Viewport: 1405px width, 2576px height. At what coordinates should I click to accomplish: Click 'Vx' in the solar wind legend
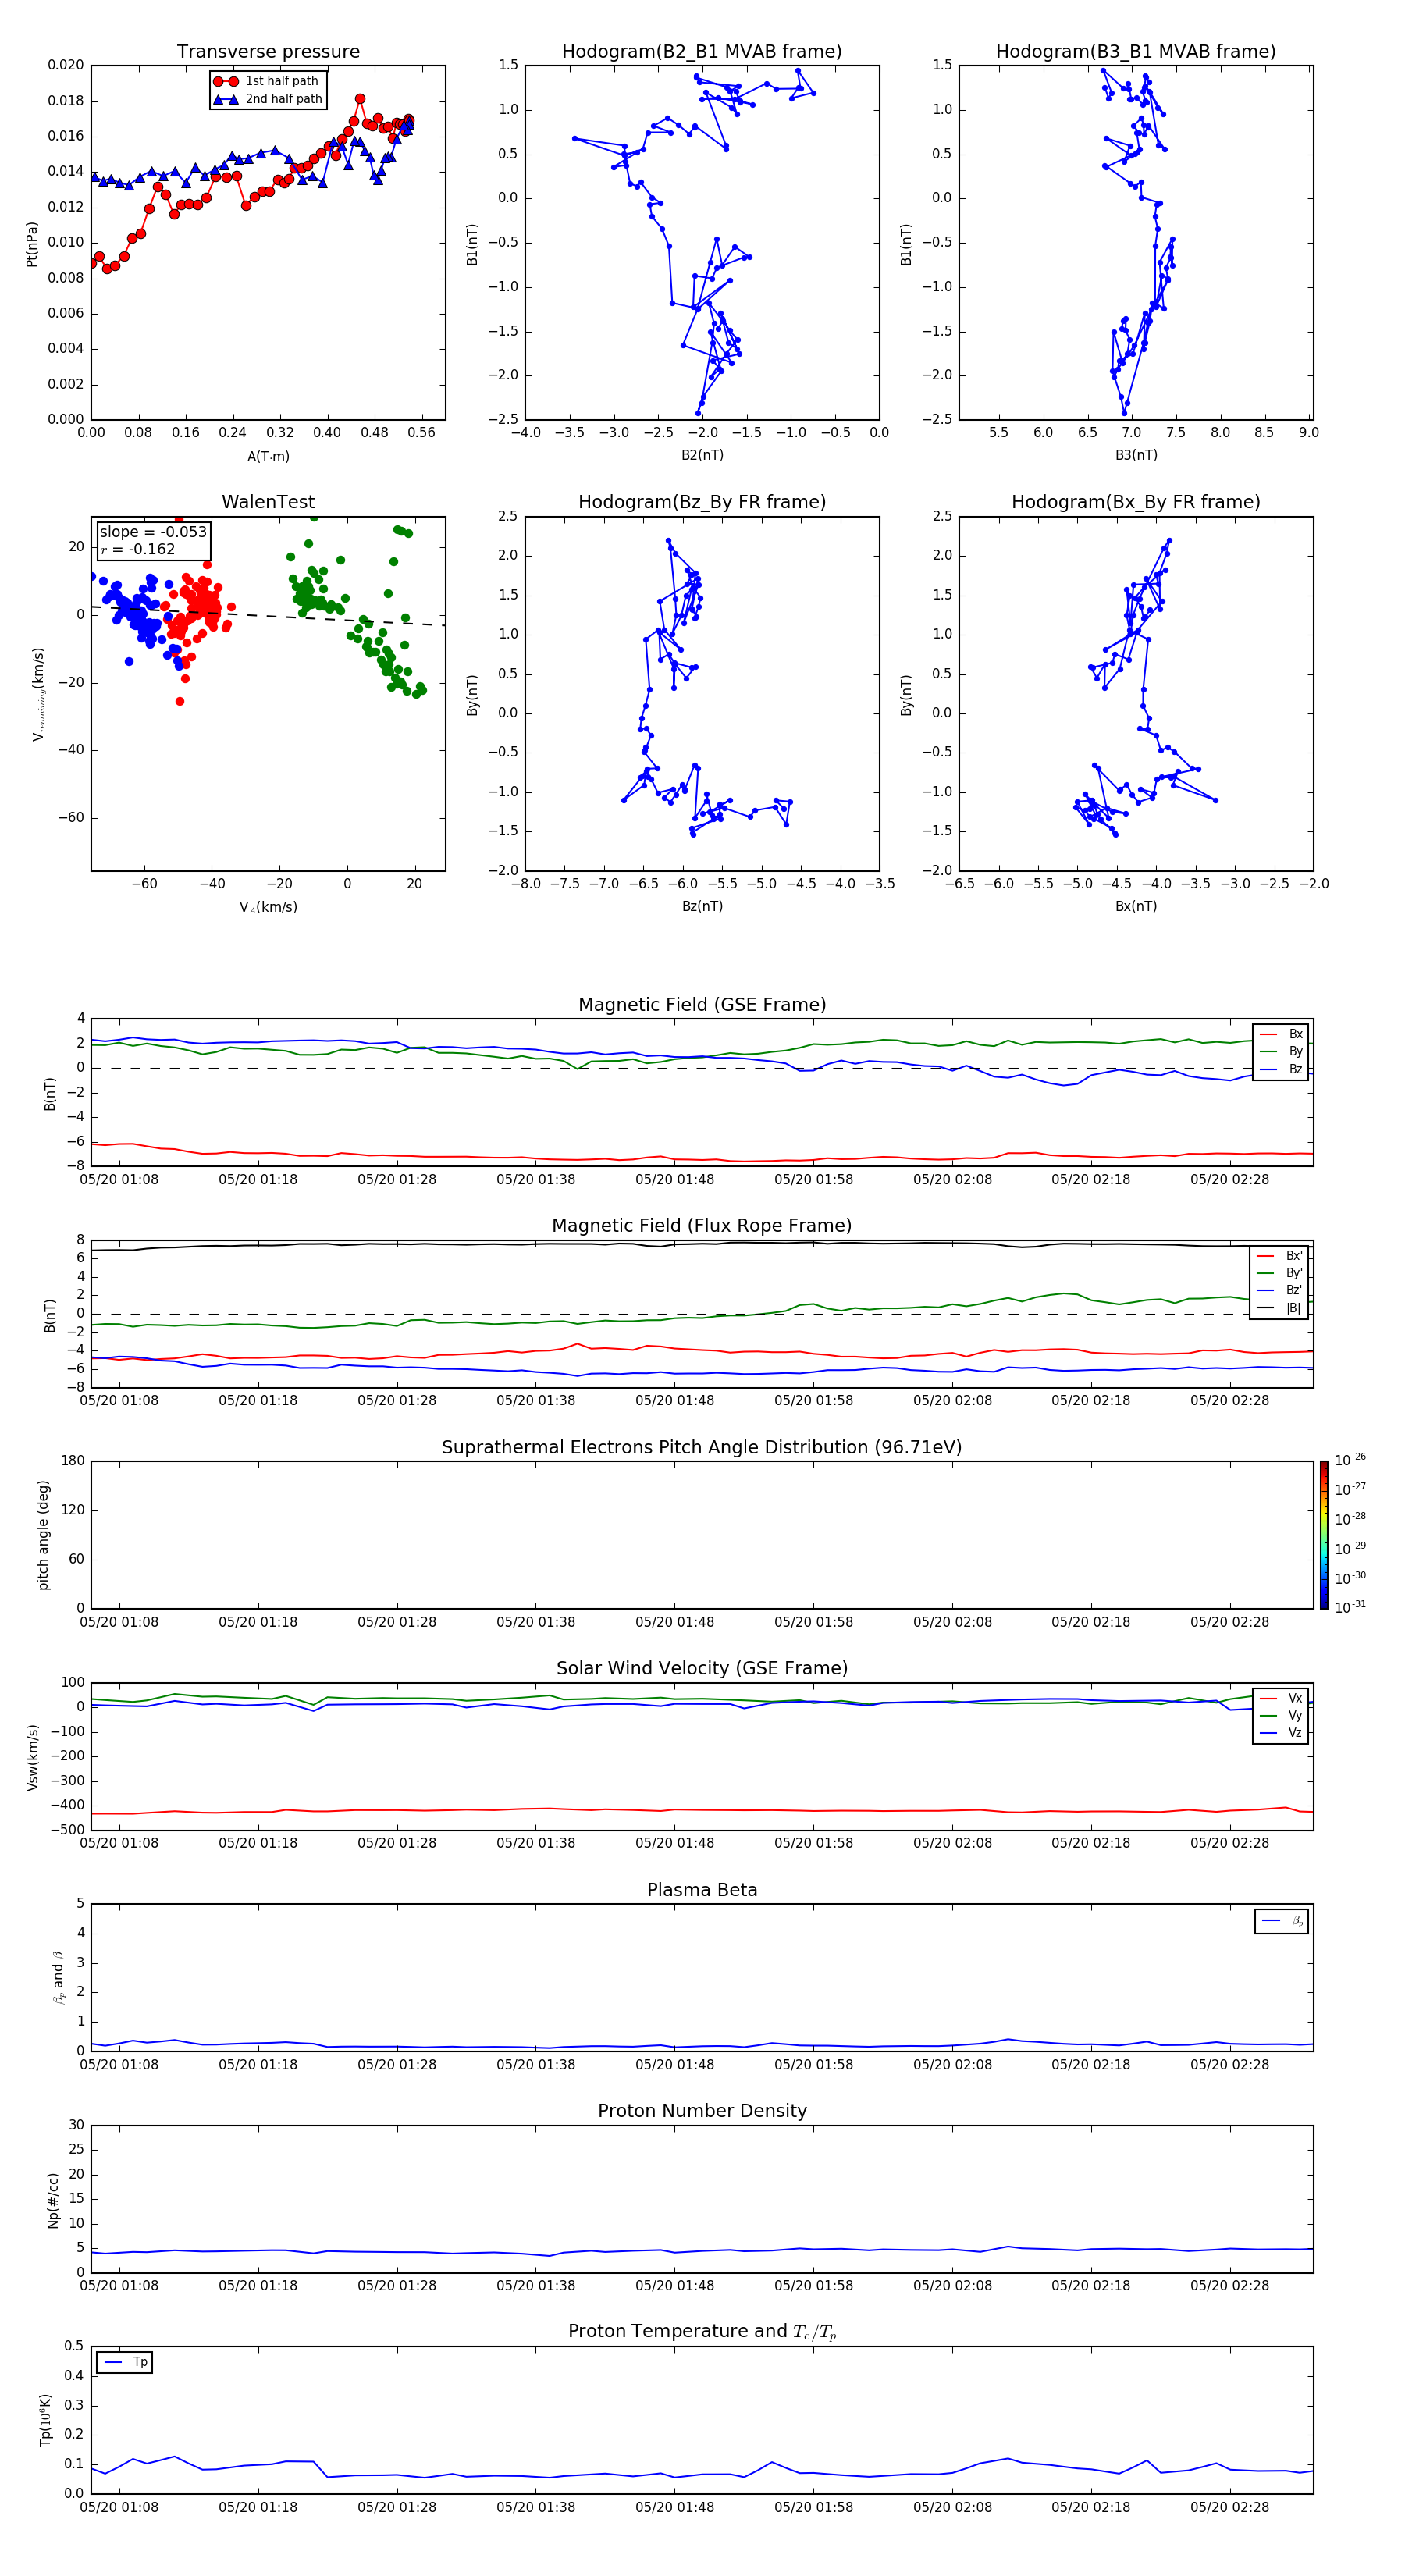1295,1698
